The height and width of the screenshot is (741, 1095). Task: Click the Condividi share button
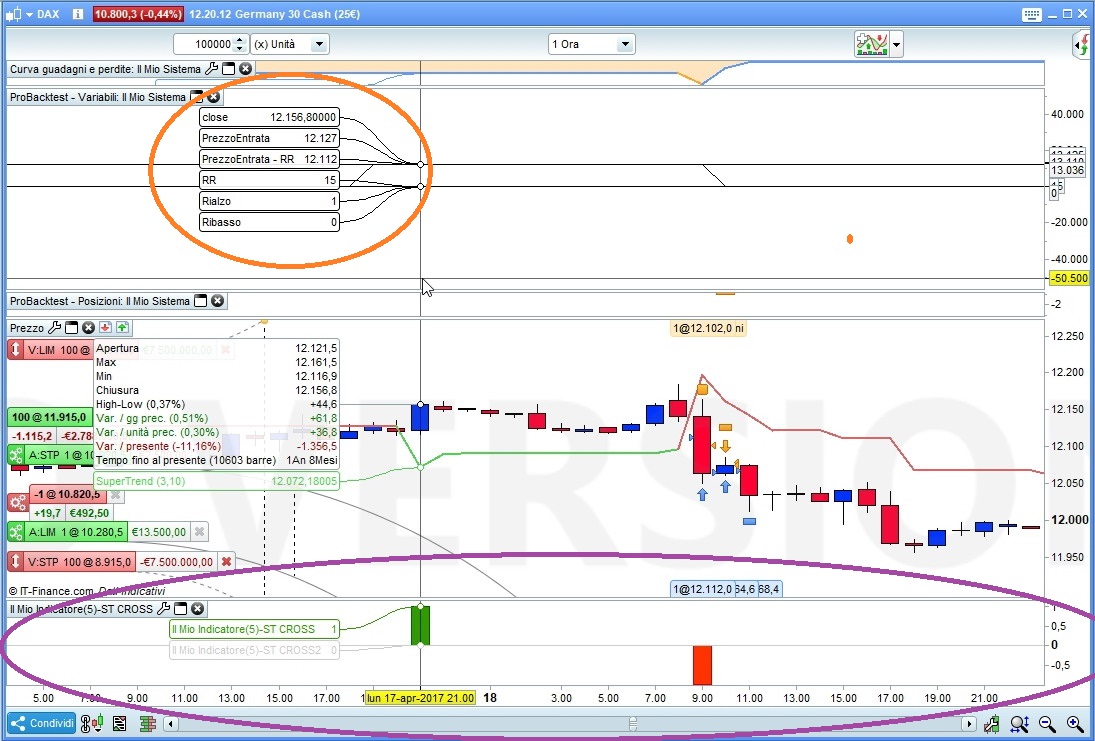41,724
